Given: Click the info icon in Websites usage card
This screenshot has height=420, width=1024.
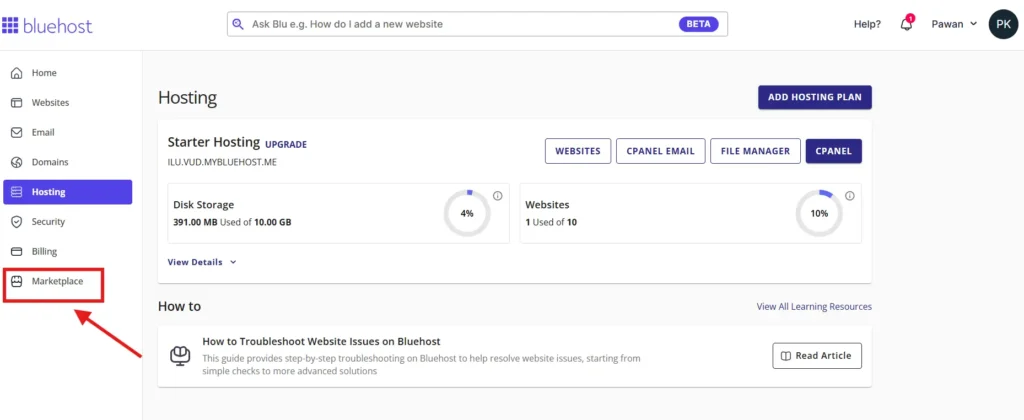Looking at the screenshot, I should [x=850, y=195].
